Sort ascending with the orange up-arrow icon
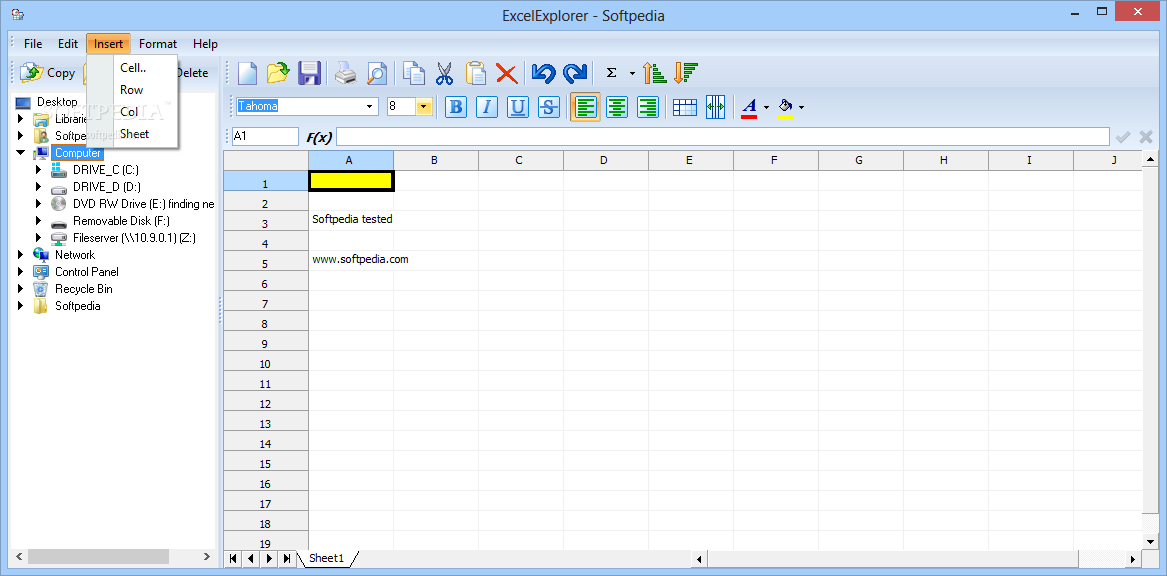Image resolution: width=1167 pixels, height=576 pixels. coord(655,73)
